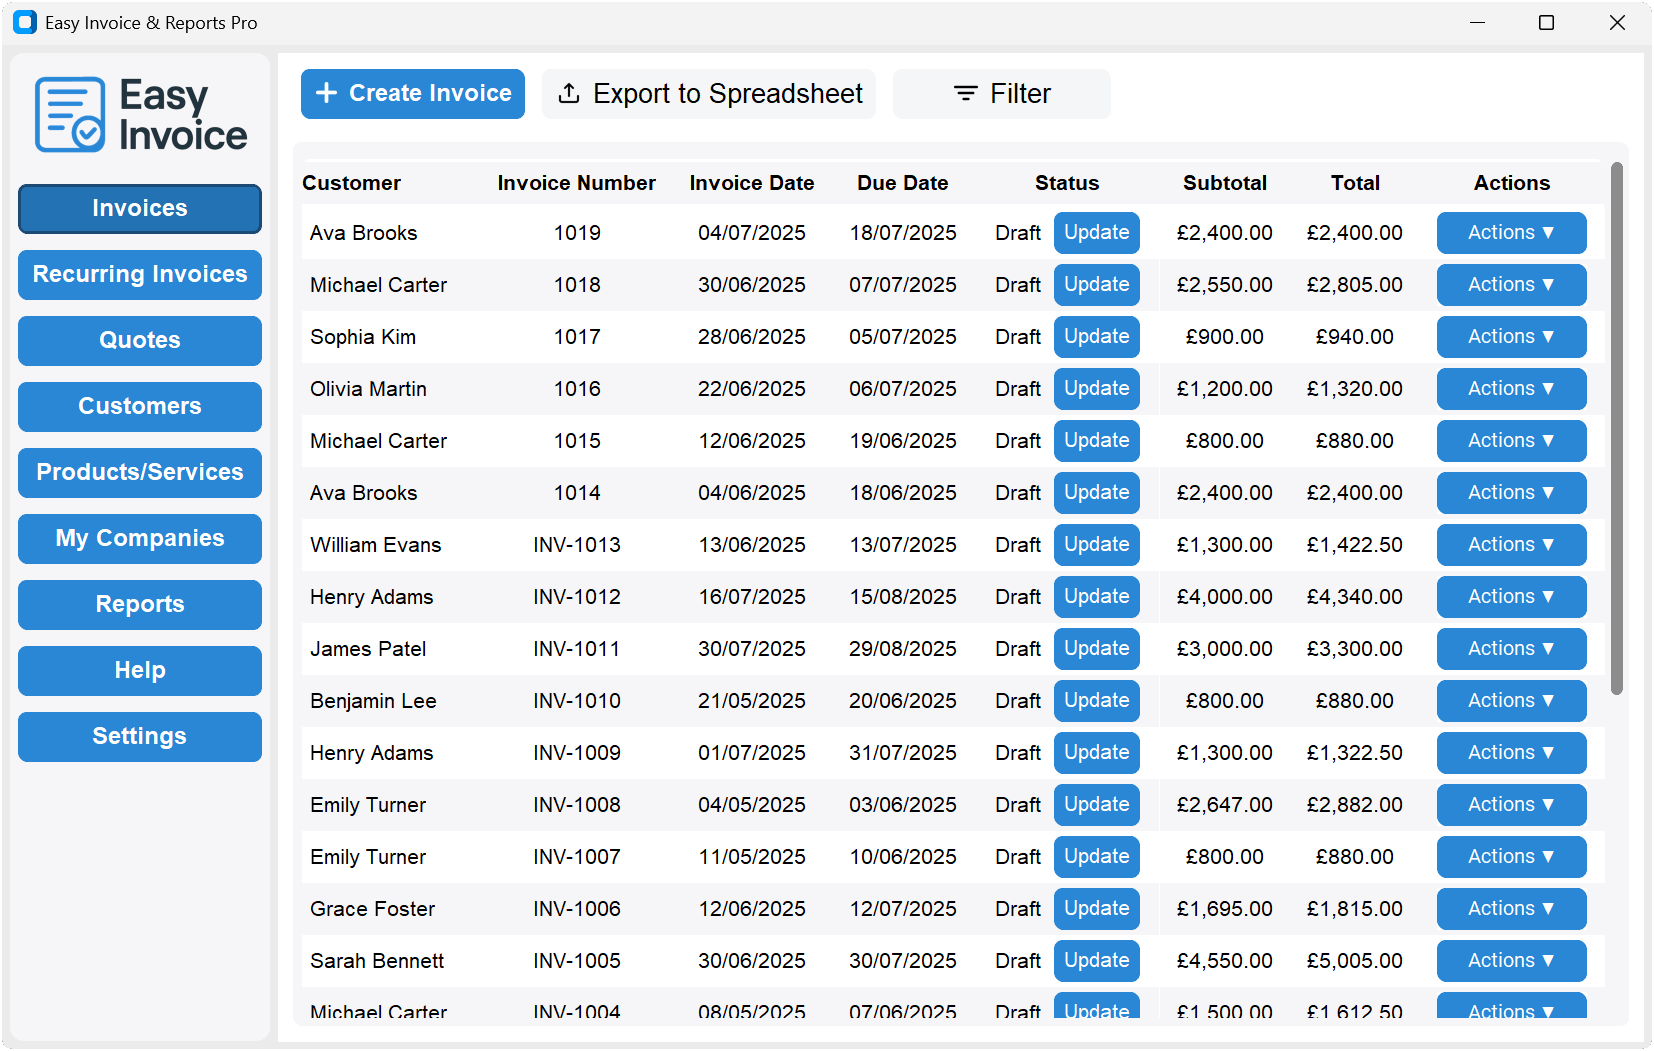1654x1051 pixels.
Task: Update status of INV-1007
Action: click(1096, 857)
